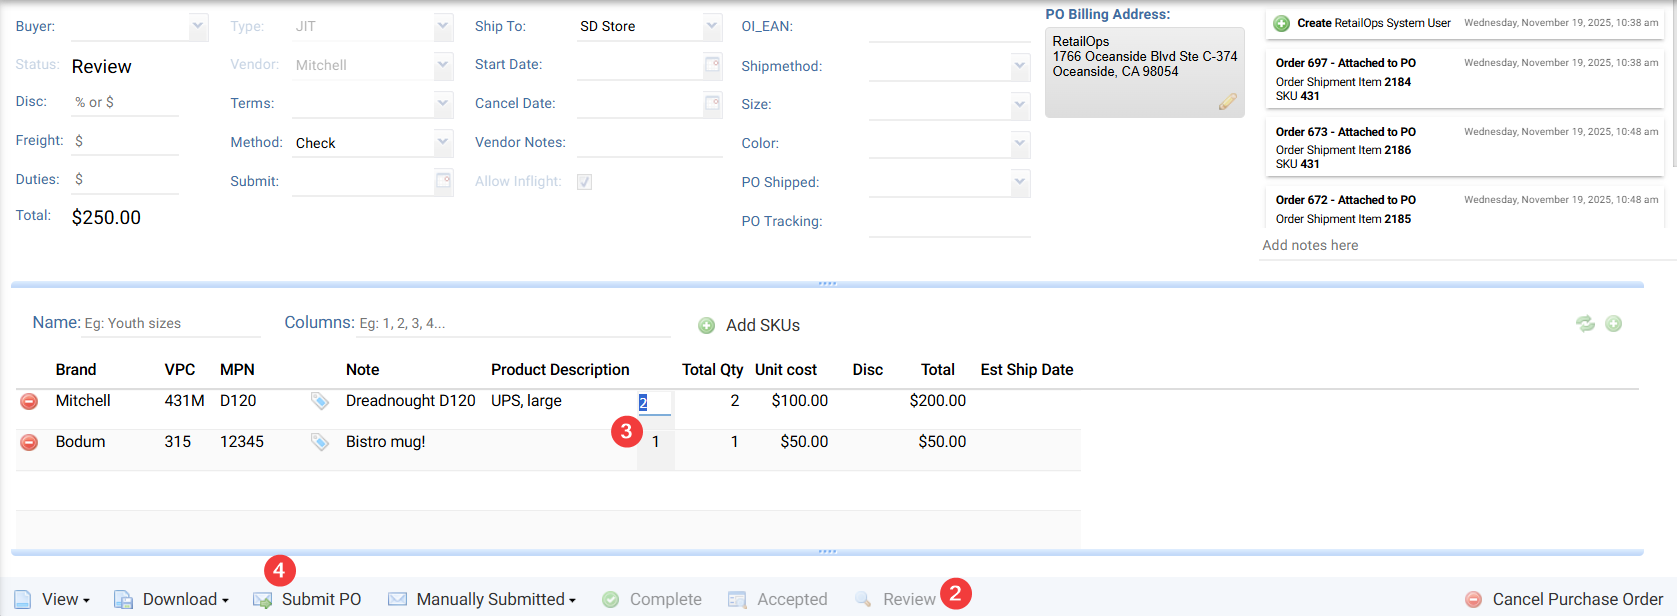Click the Submit PO button

[308, 599]
